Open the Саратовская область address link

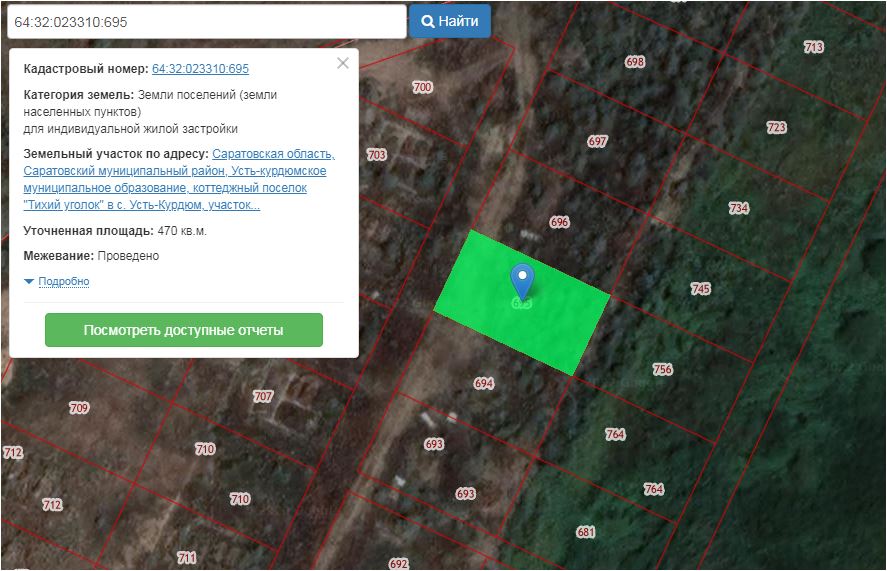[273, 154]
